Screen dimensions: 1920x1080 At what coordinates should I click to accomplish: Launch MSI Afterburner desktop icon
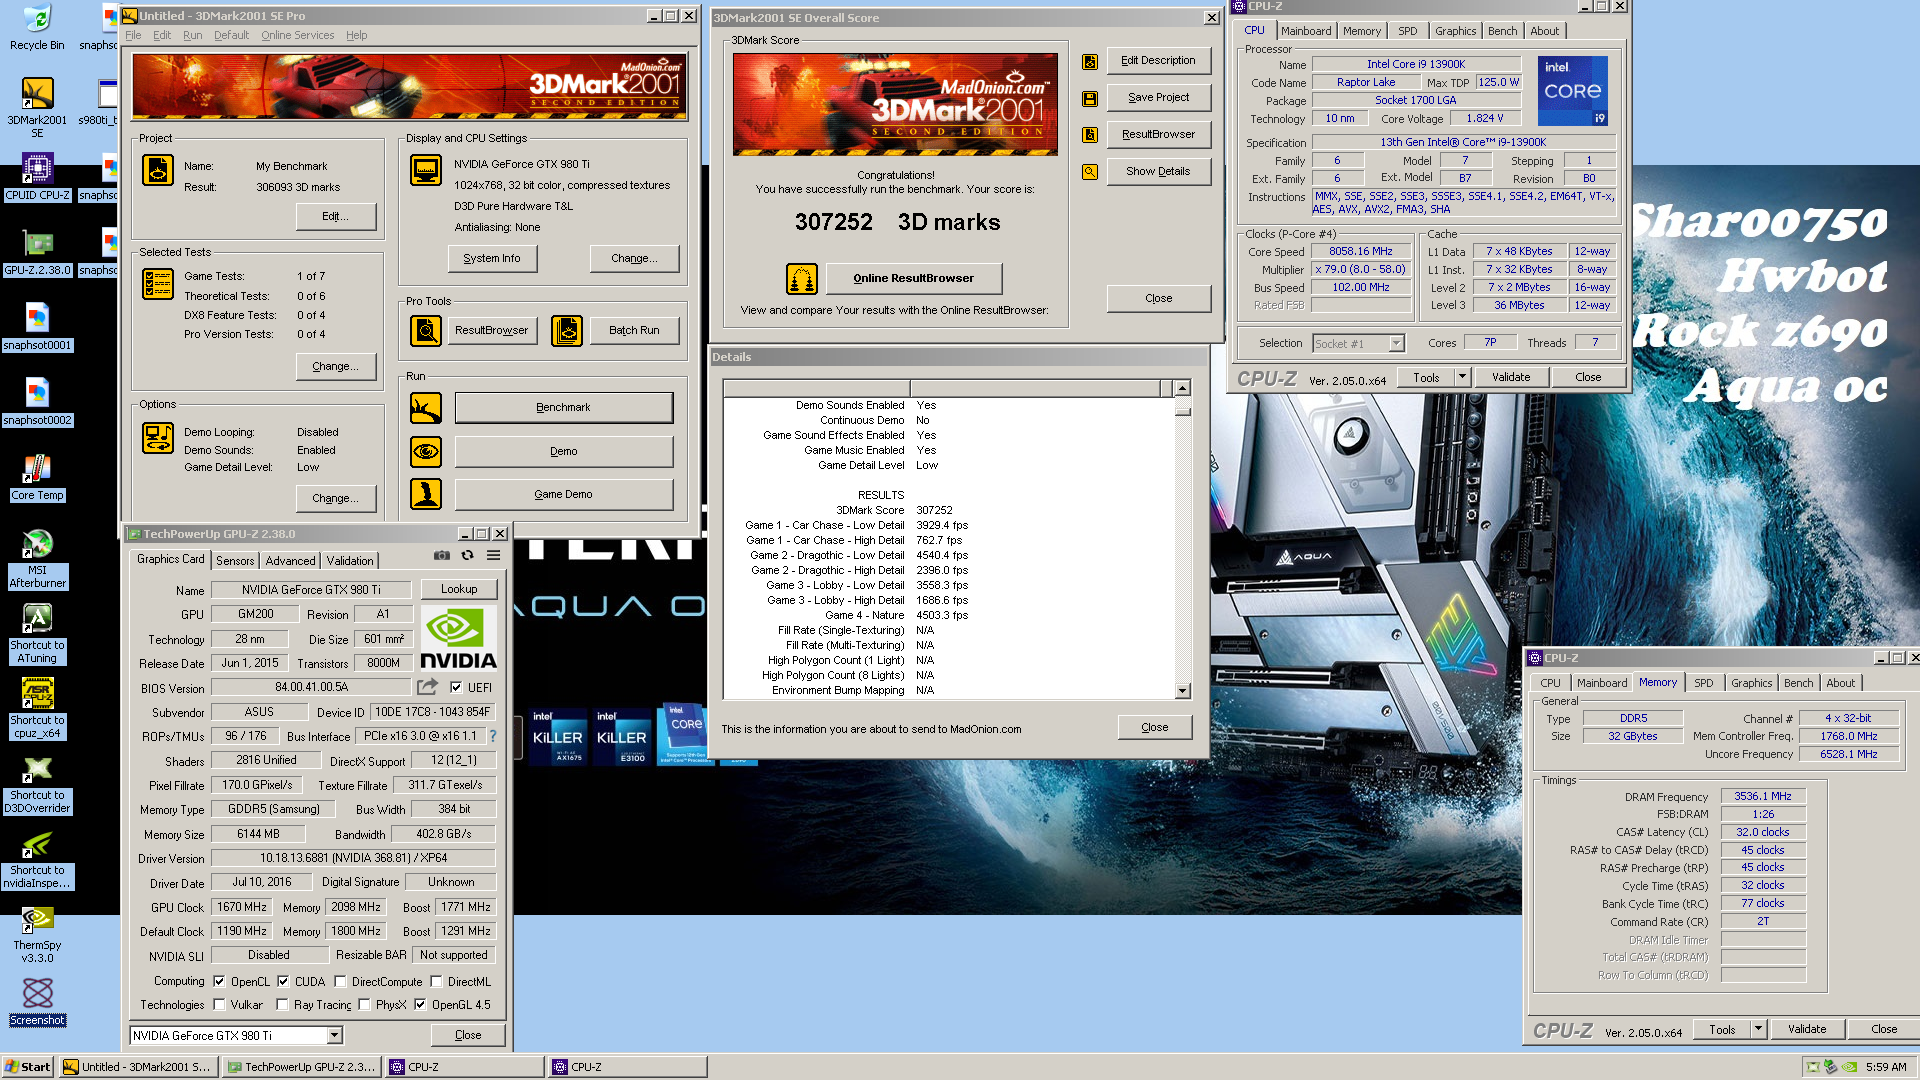pos(37,558)
